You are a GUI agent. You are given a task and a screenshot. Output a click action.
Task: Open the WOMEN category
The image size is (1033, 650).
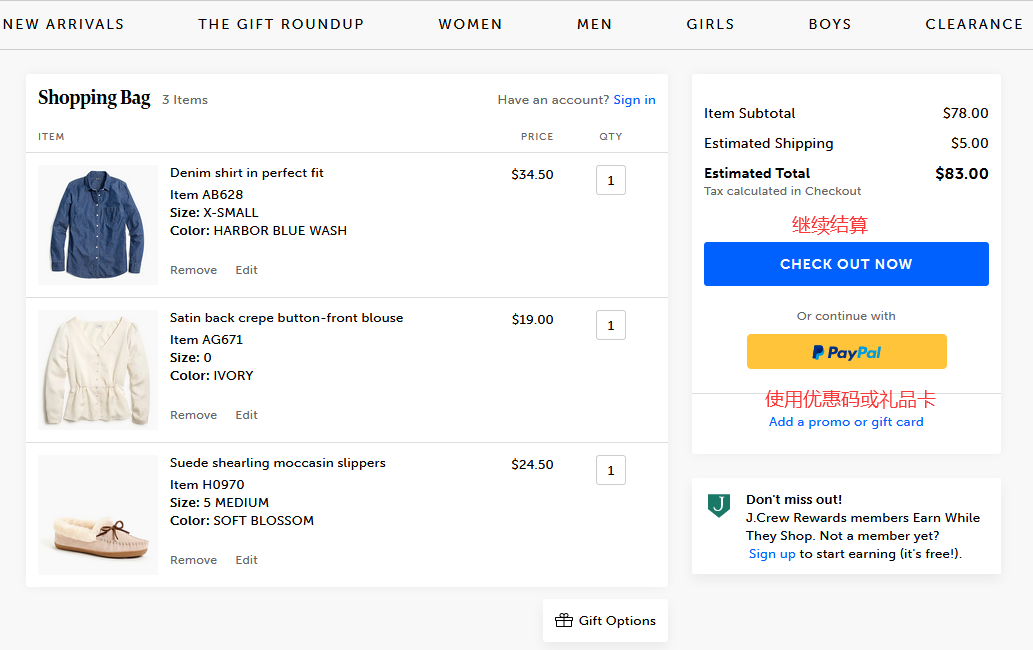click(x=470, y=24)
